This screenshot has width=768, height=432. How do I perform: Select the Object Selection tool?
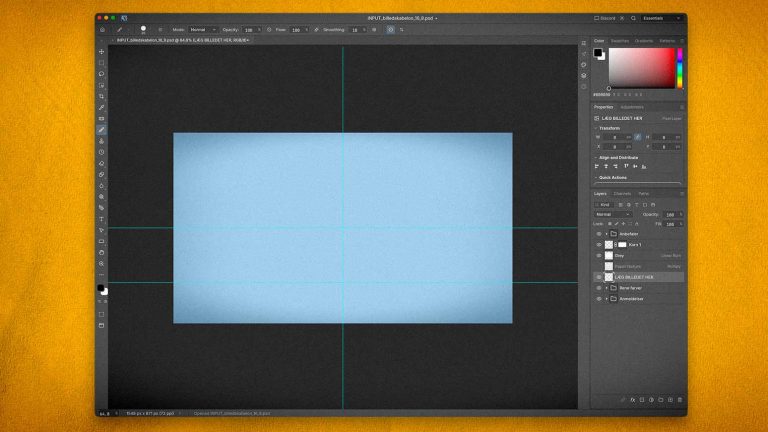(x=101, y=85)
